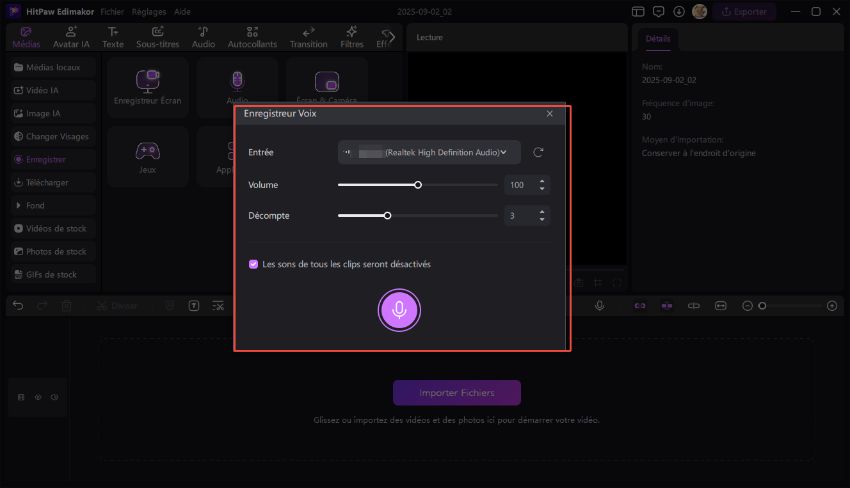Open GIFs de stock in the sidebar
The image size is (850, 488).
pyautogui.click(x=53, y=275)
